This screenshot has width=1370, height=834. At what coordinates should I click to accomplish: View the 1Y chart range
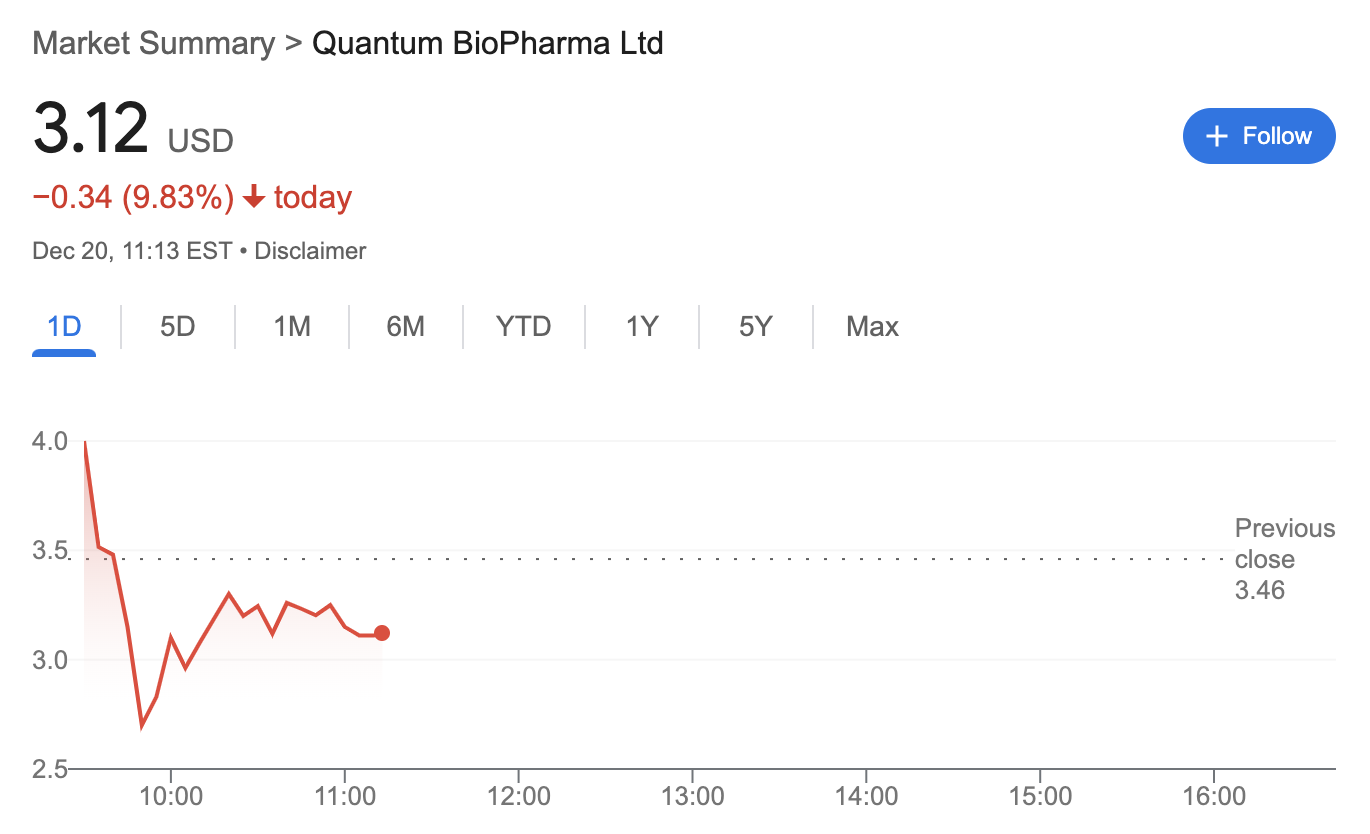642,327
